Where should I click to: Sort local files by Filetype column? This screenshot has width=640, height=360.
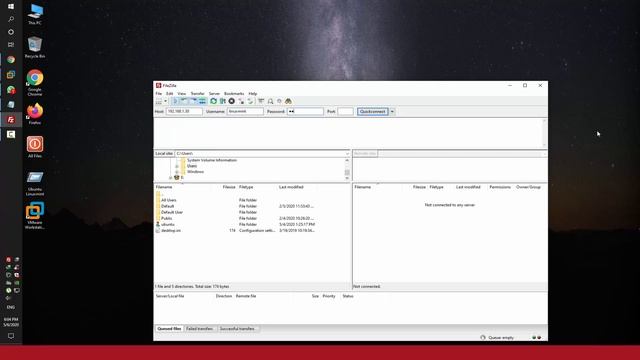coord(246,187)
